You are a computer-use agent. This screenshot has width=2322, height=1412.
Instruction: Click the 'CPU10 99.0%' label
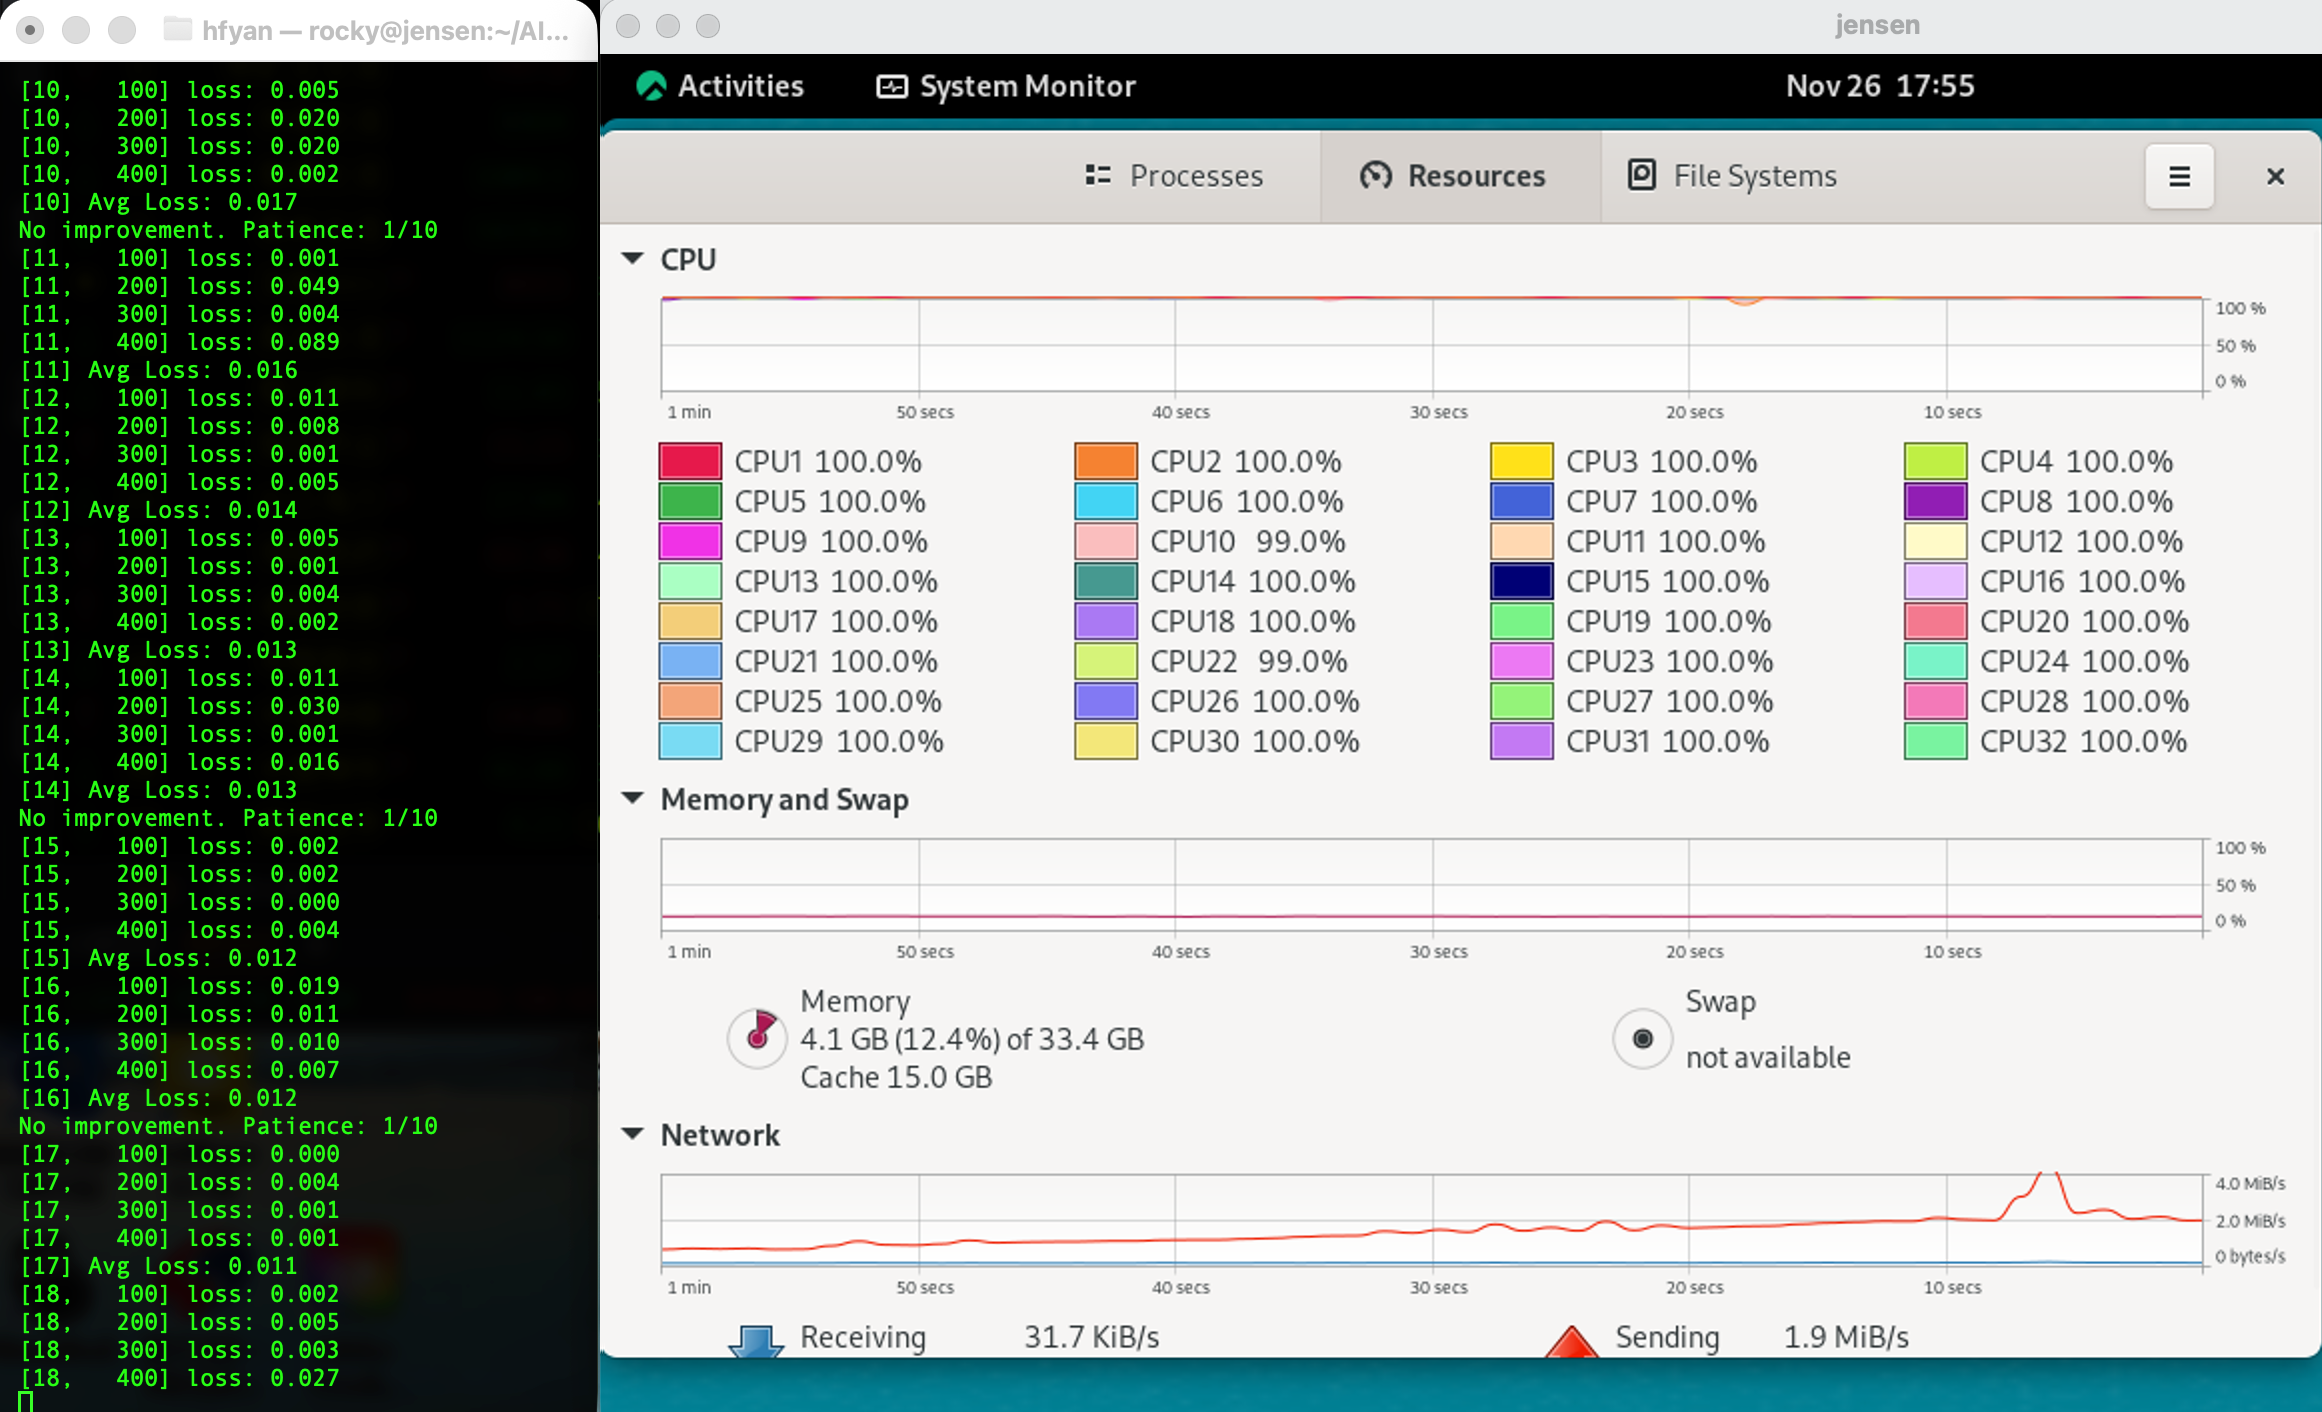(1247, 541)
